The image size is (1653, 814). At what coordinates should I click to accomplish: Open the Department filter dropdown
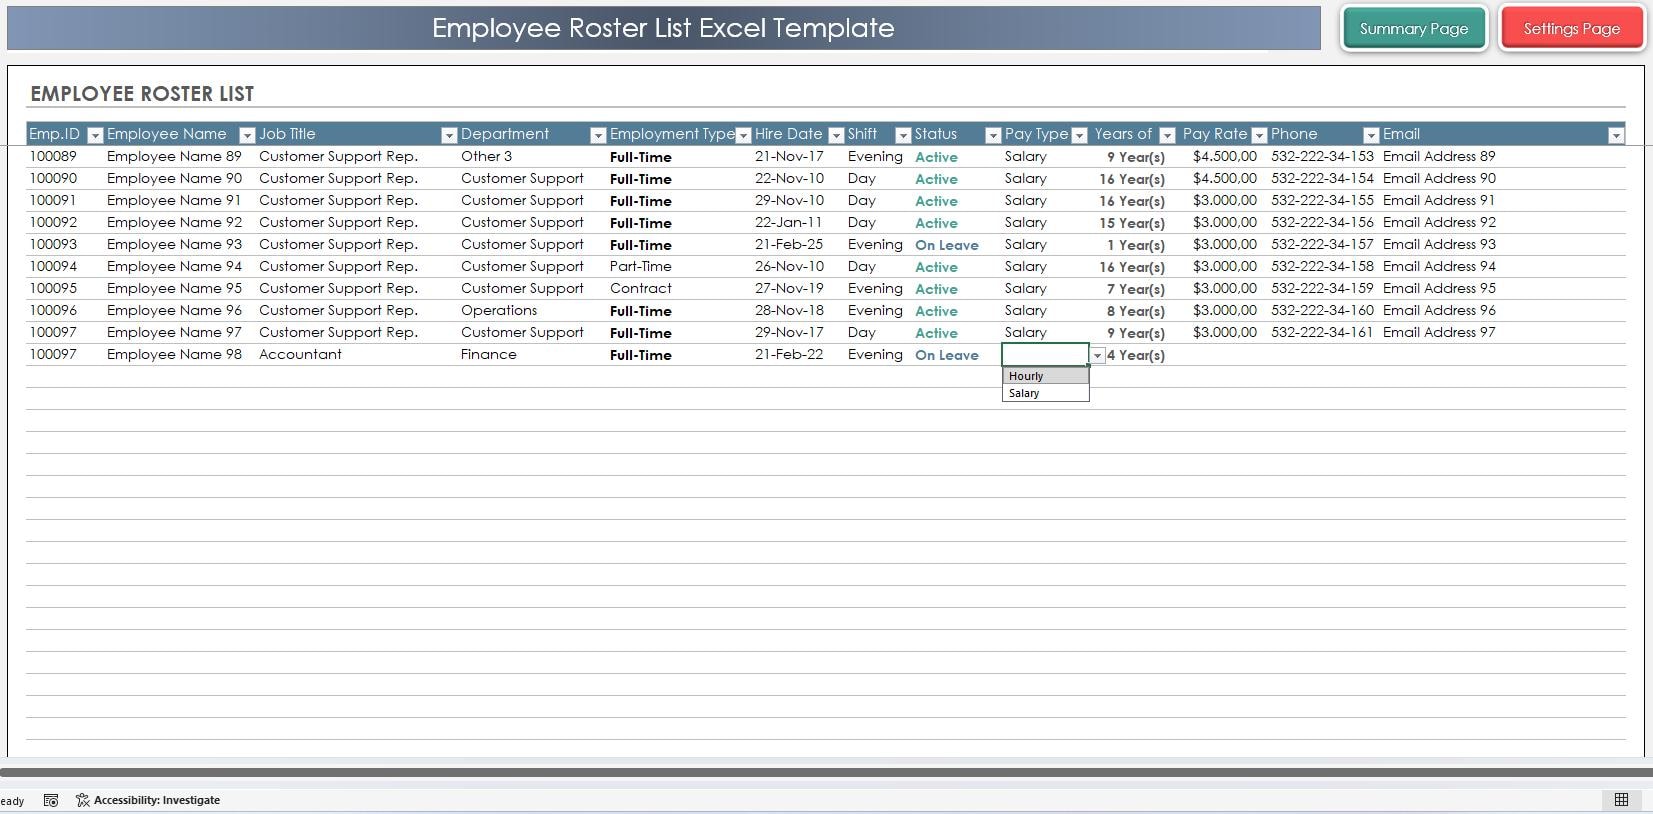[598, 135]
